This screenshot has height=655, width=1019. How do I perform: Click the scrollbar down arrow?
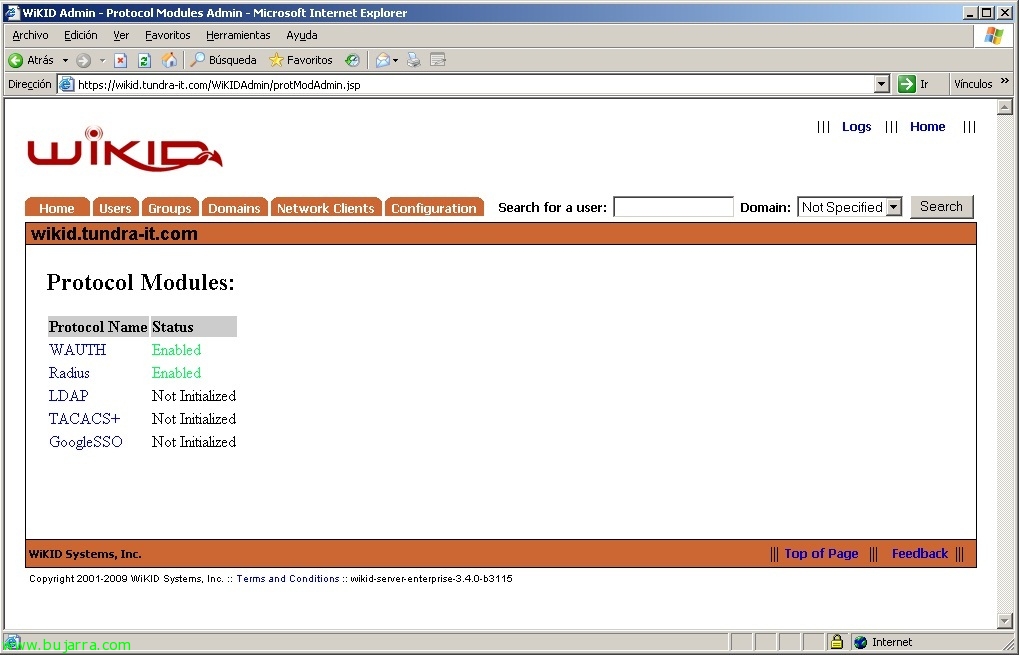[1005, 621]
